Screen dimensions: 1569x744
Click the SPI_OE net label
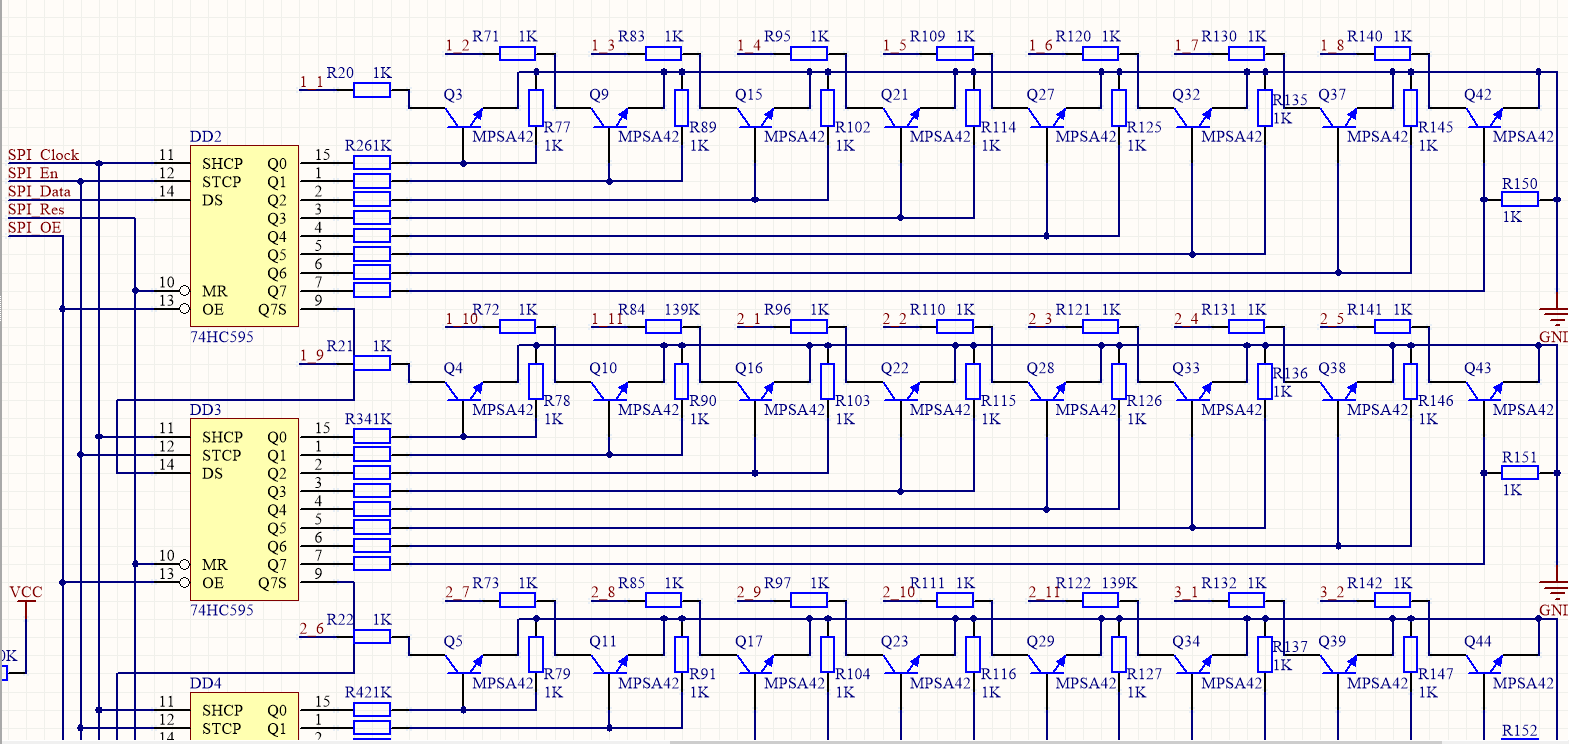pyautogui.click(x=34, y=227)
